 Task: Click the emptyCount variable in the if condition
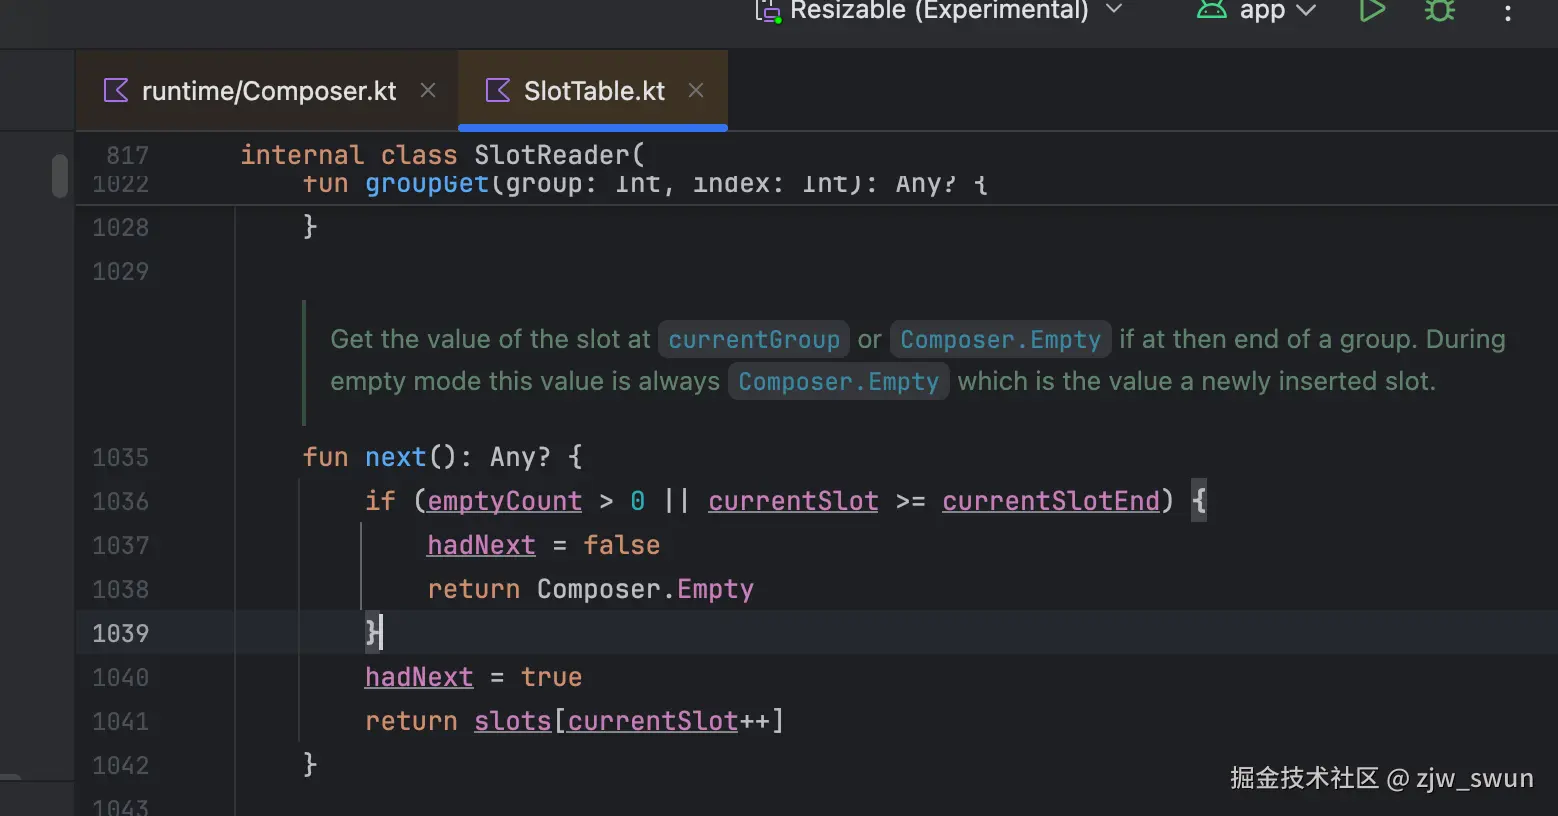pos(504,501)
